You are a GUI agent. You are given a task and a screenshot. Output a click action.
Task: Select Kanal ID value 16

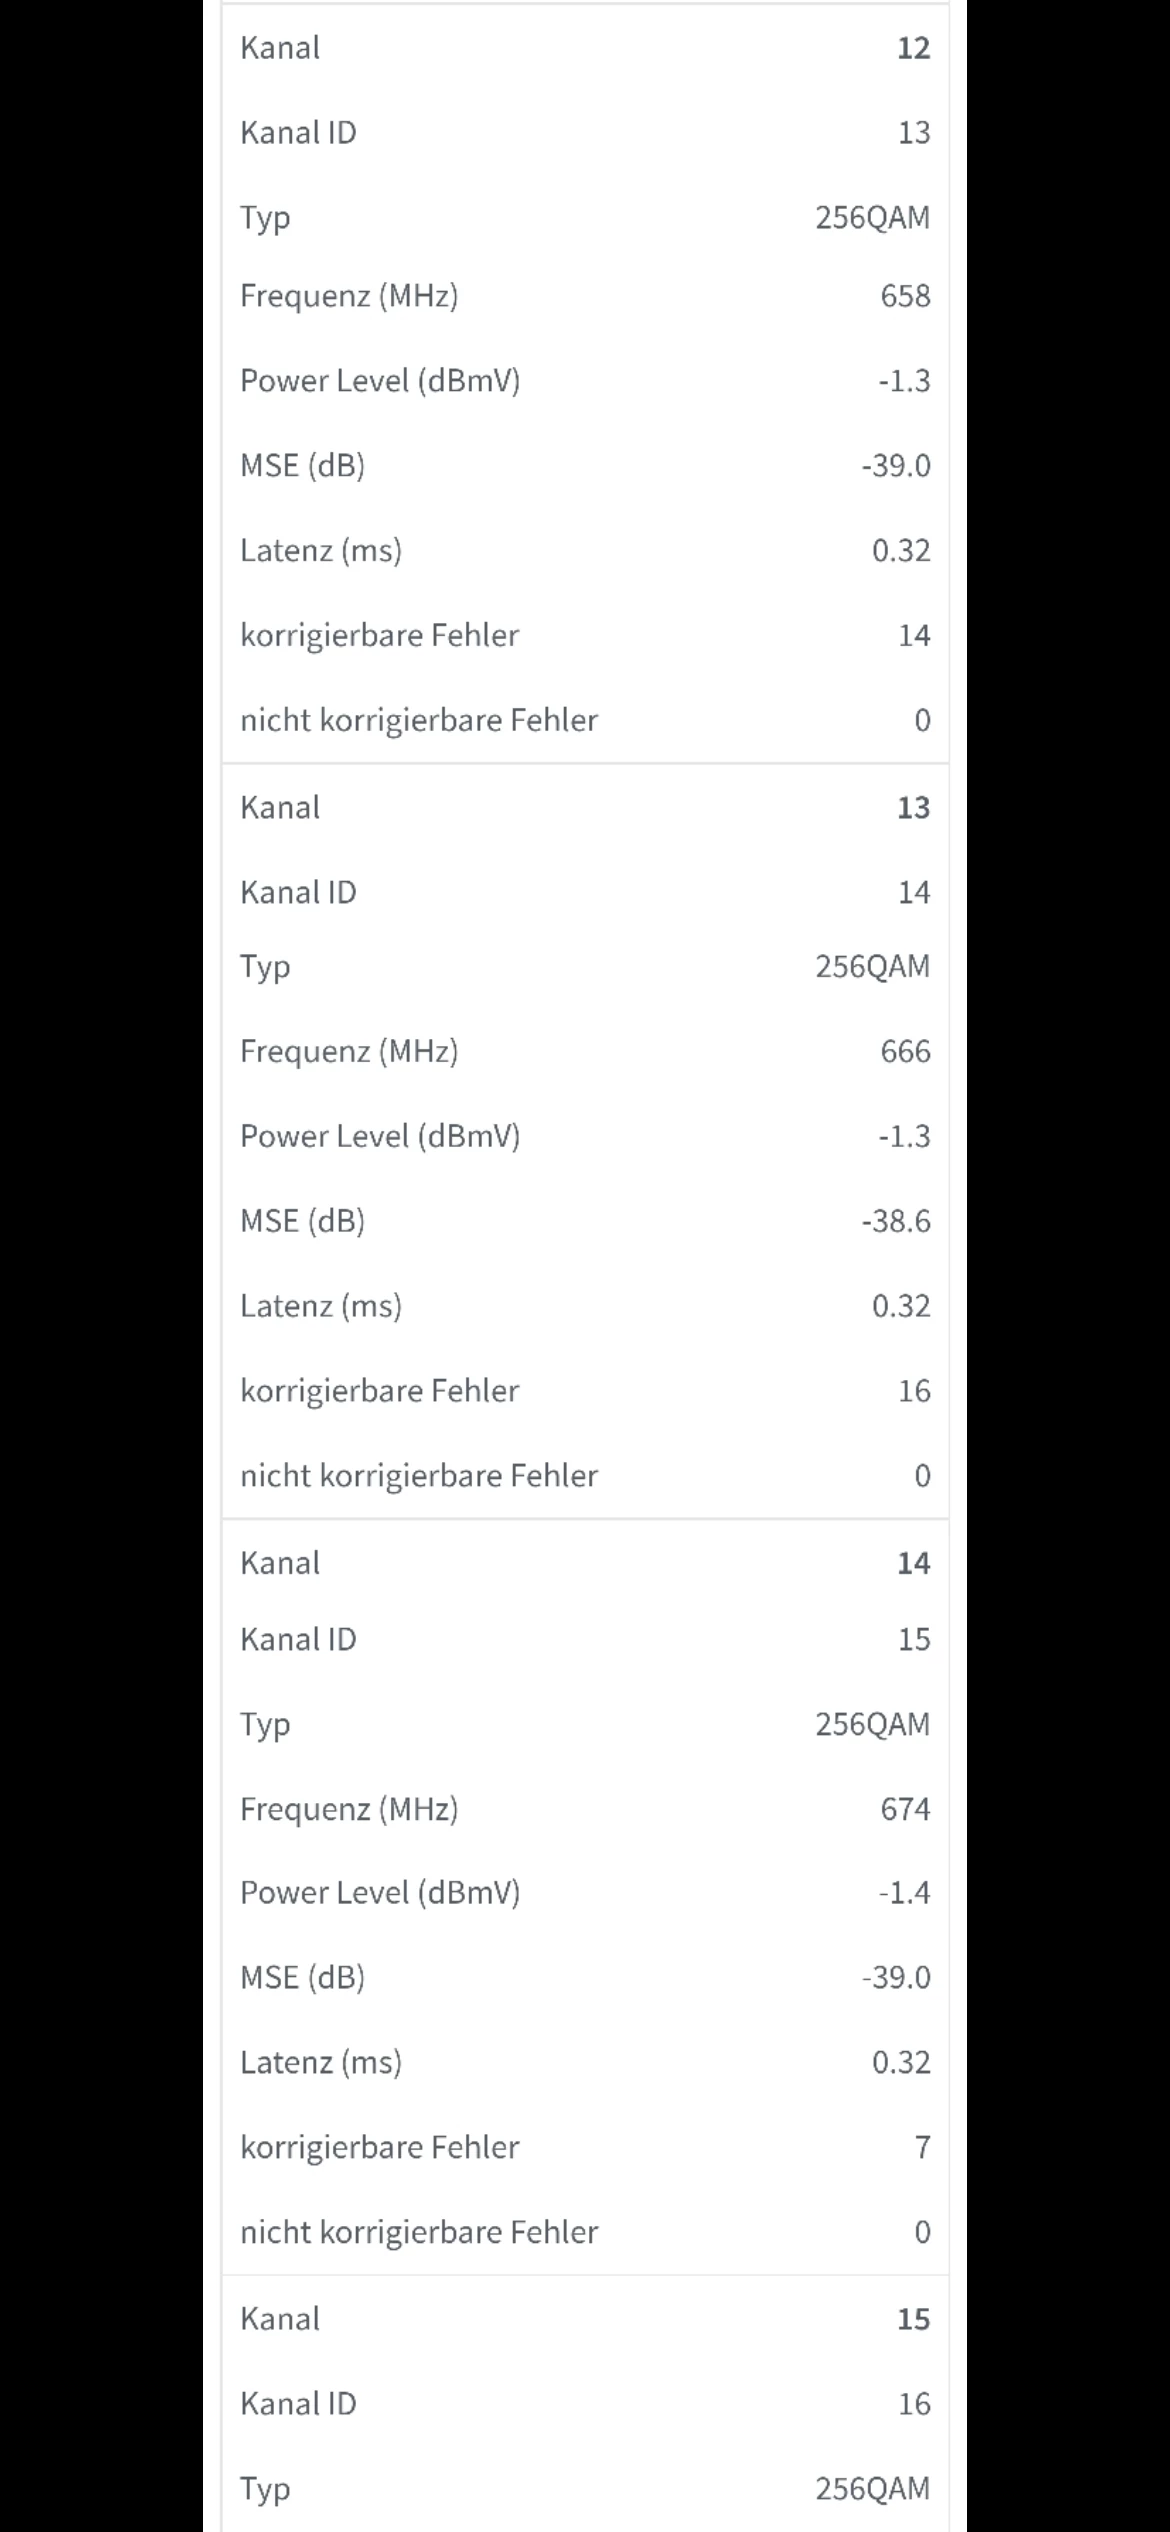coord(914,2403)
